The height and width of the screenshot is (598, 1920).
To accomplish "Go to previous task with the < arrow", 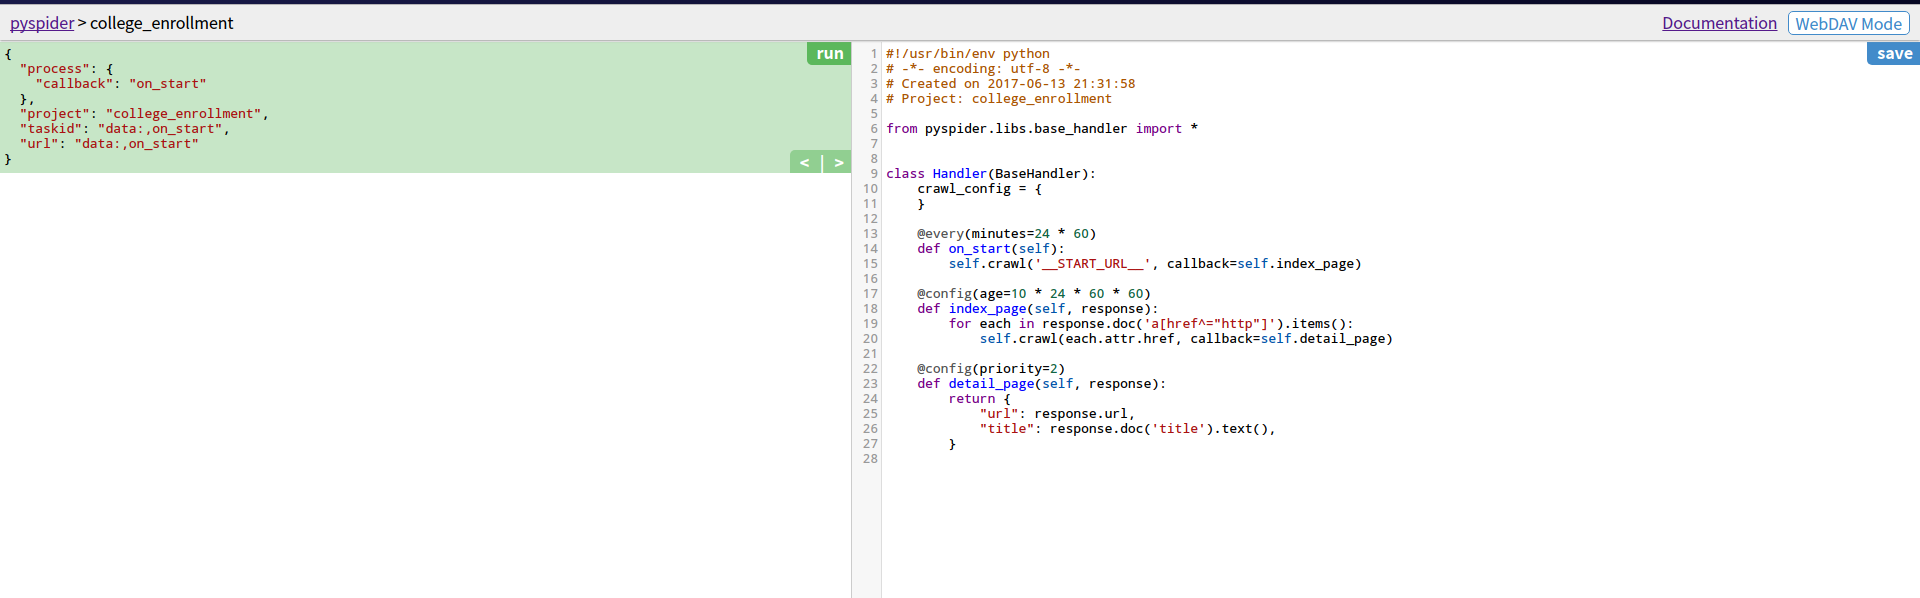I will (x=805, y=163).
